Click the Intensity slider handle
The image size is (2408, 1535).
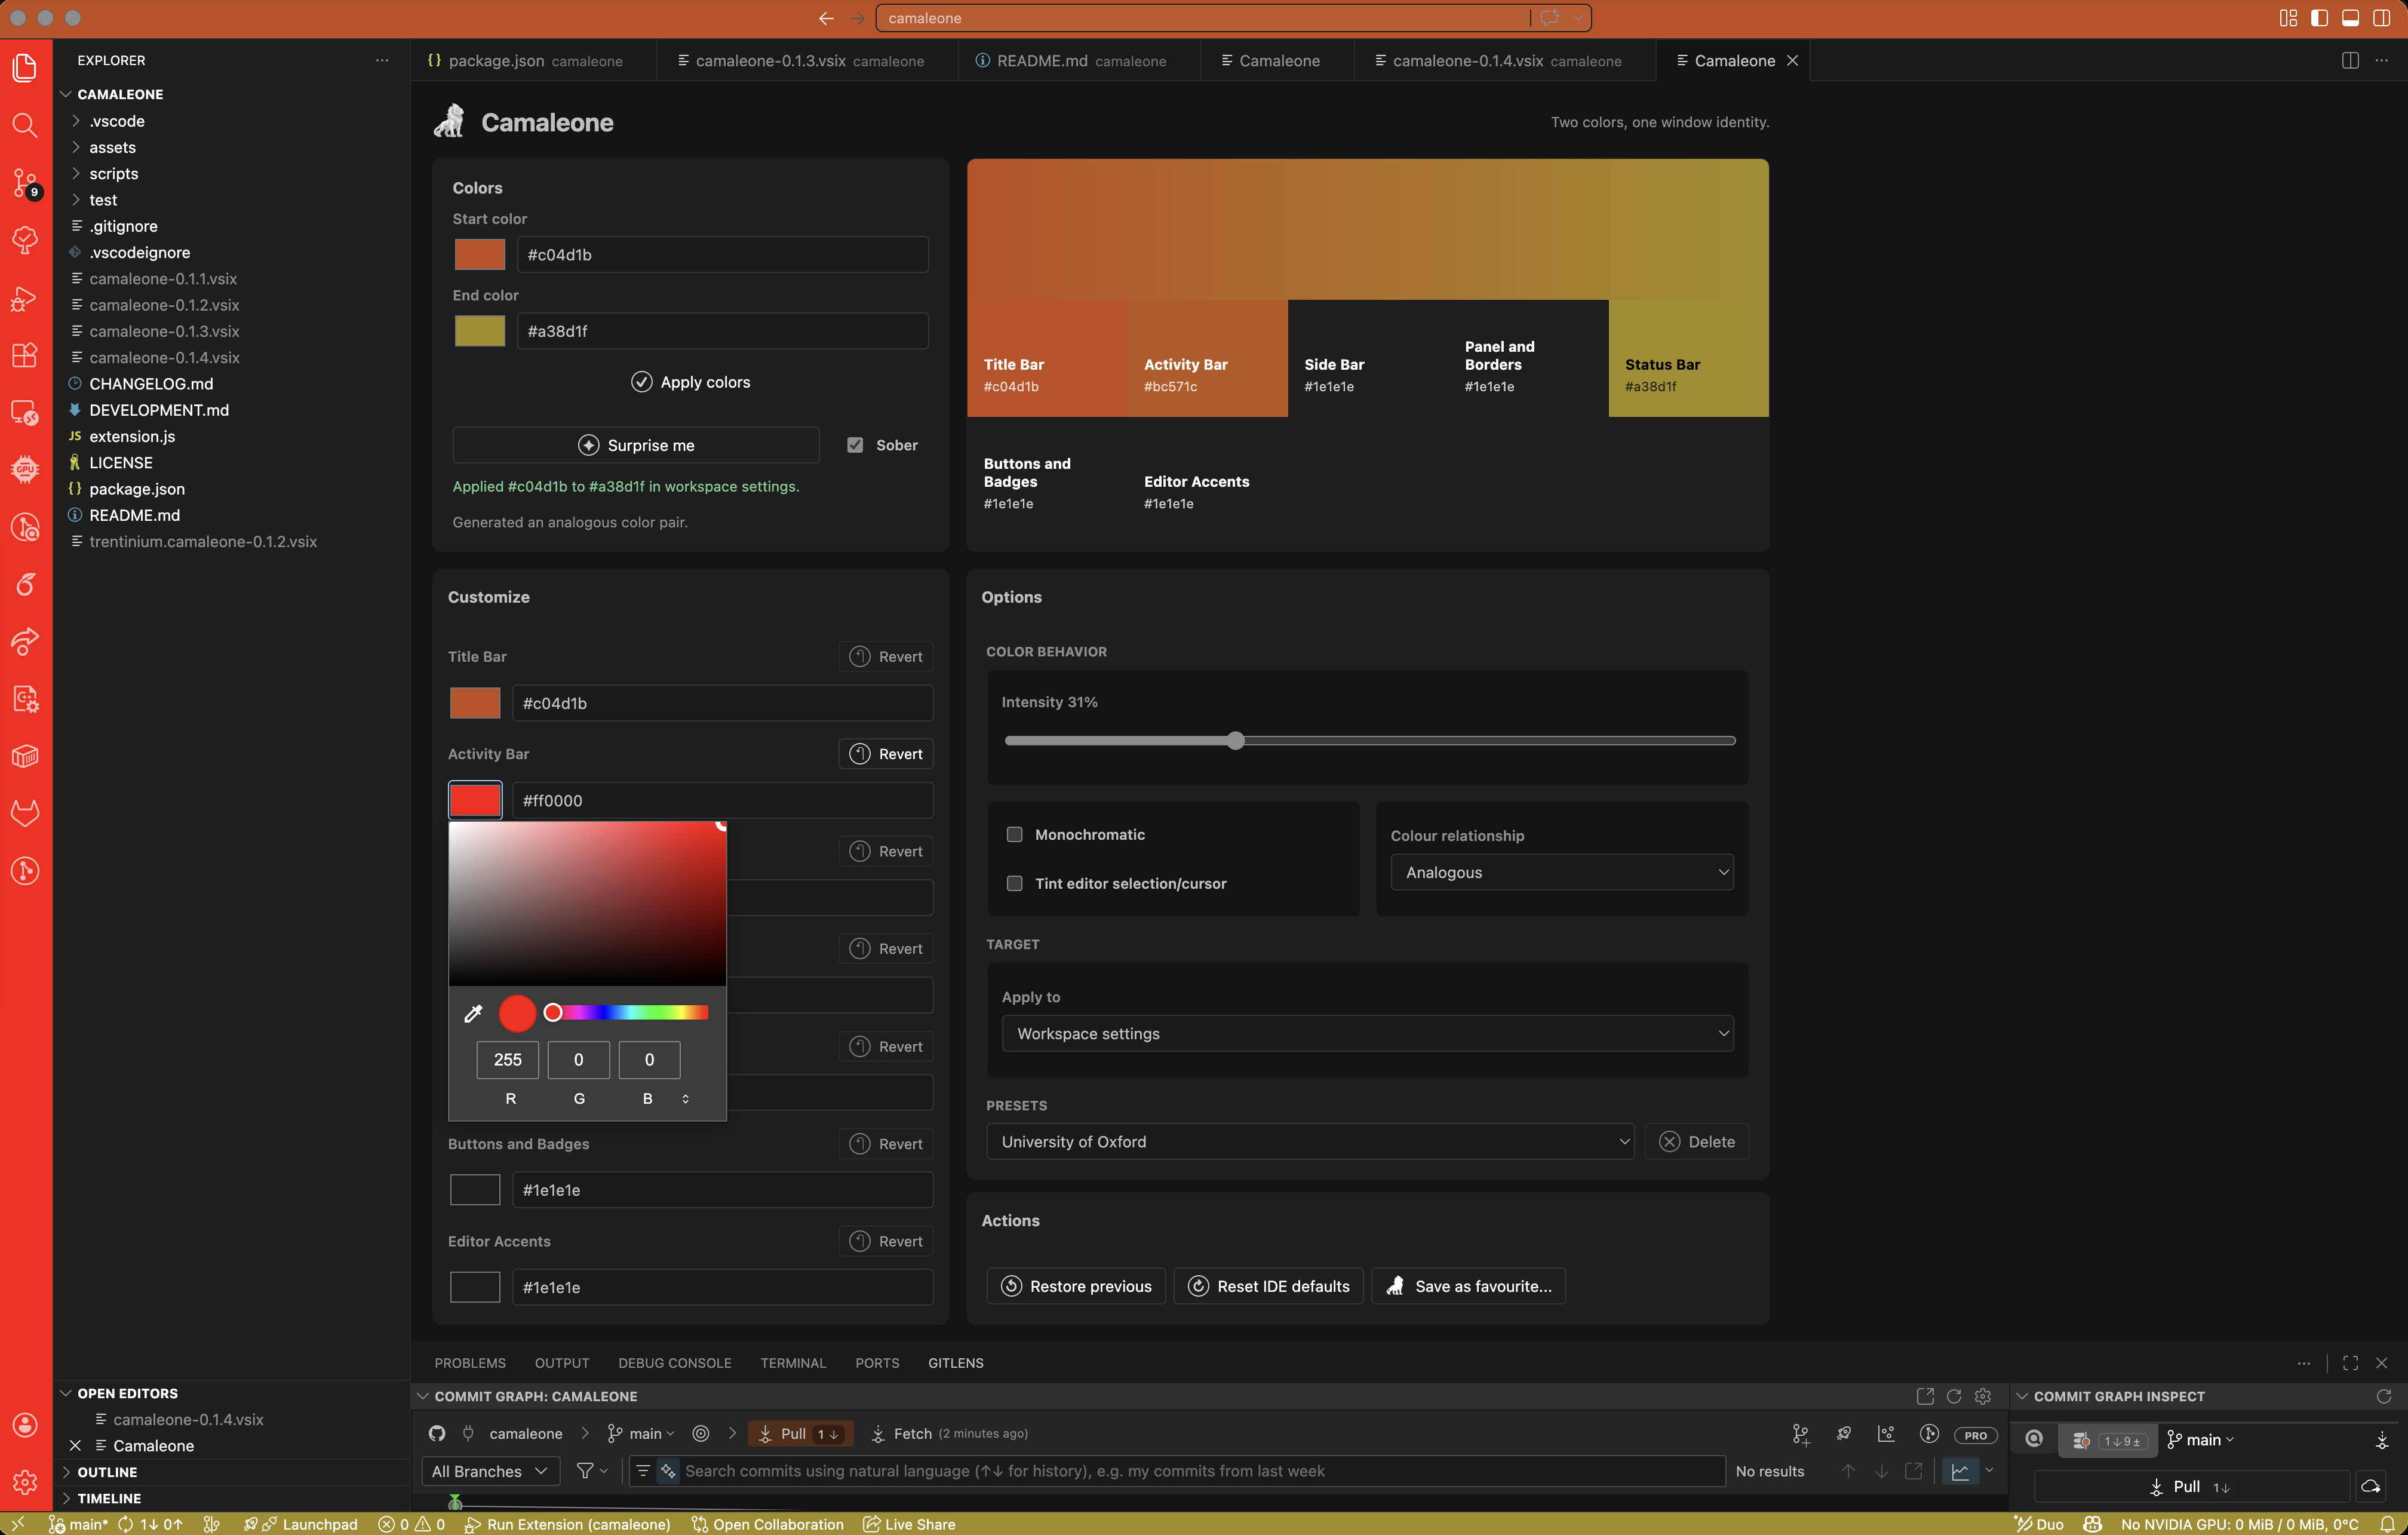1236,740
